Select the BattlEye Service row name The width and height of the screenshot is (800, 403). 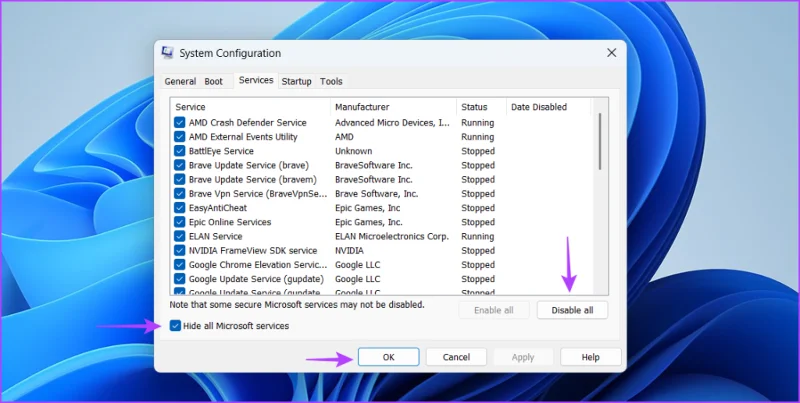click(221, 151)
